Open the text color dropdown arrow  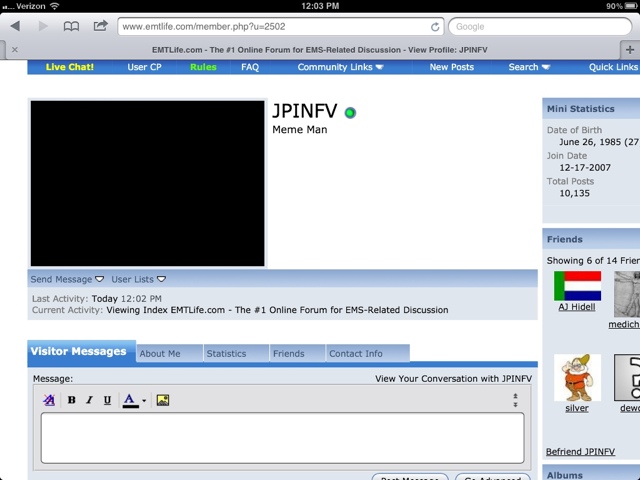[144, 401]
